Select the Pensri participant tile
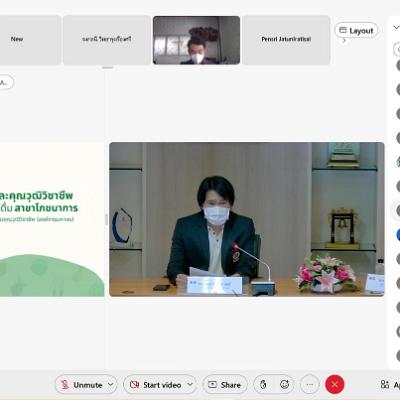This screenshot has height=400, width=400. [286, 40]
